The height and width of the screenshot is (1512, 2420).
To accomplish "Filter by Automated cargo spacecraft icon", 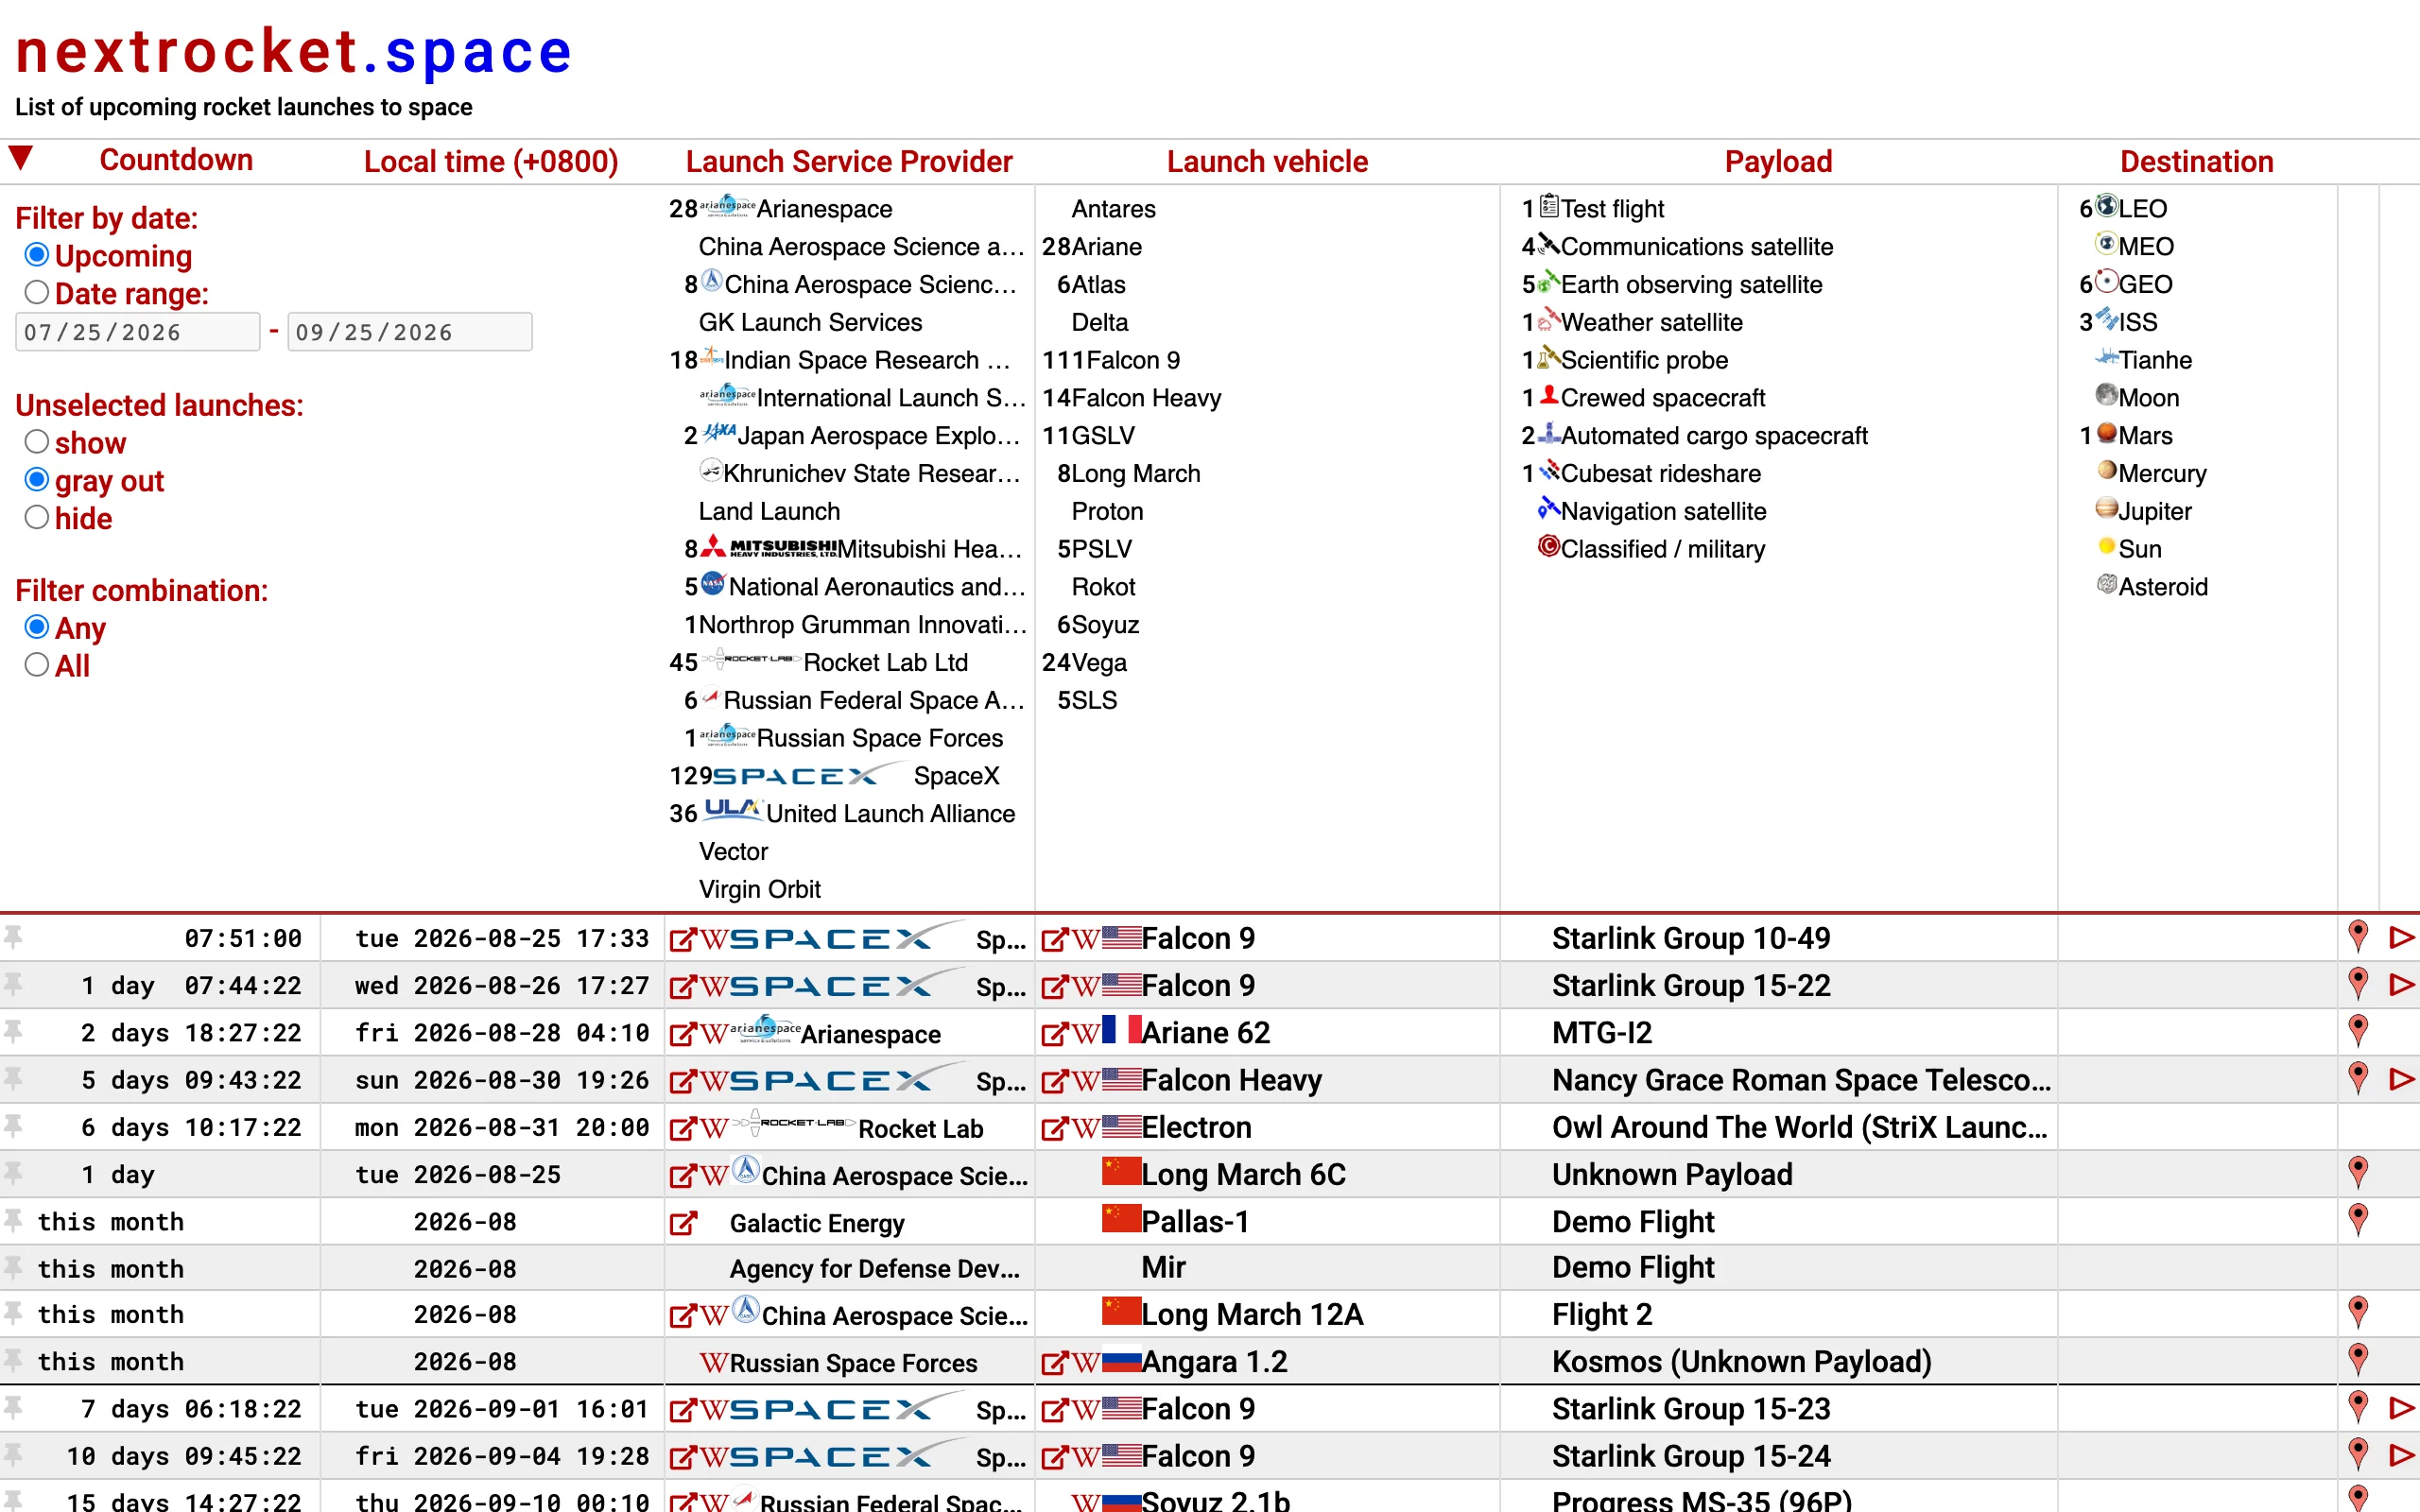I will [x=1549, y=433].
